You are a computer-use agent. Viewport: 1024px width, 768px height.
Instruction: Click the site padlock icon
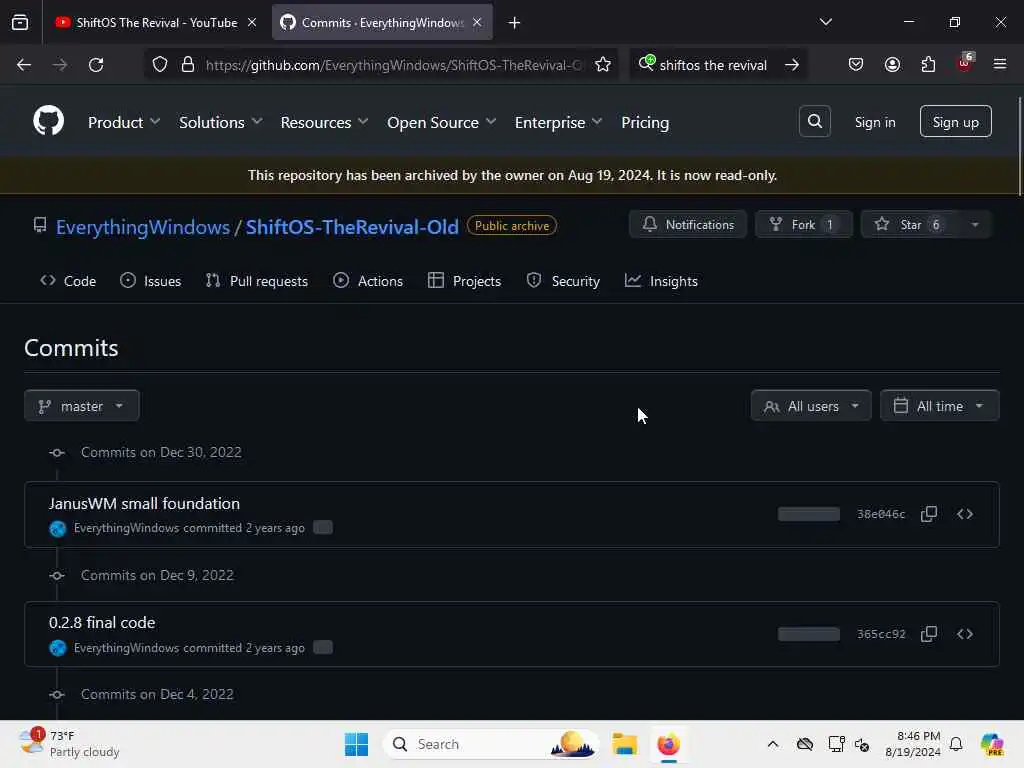tap(188, 65)
